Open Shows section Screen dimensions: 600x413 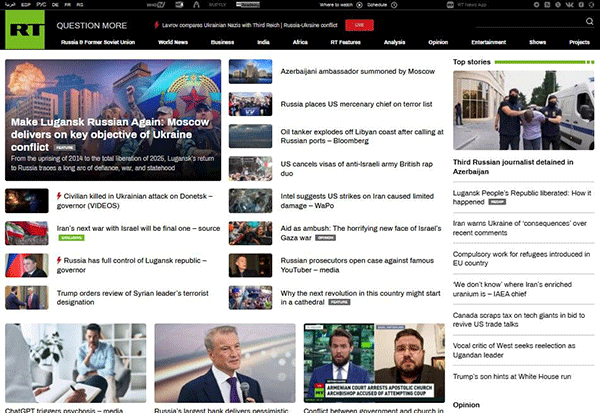[x=538, y=42]
